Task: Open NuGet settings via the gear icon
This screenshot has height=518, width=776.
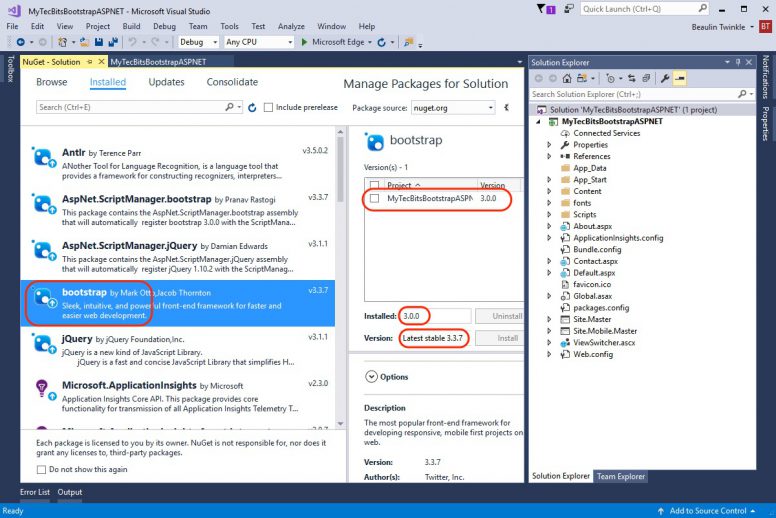Action: click(506, 107)
